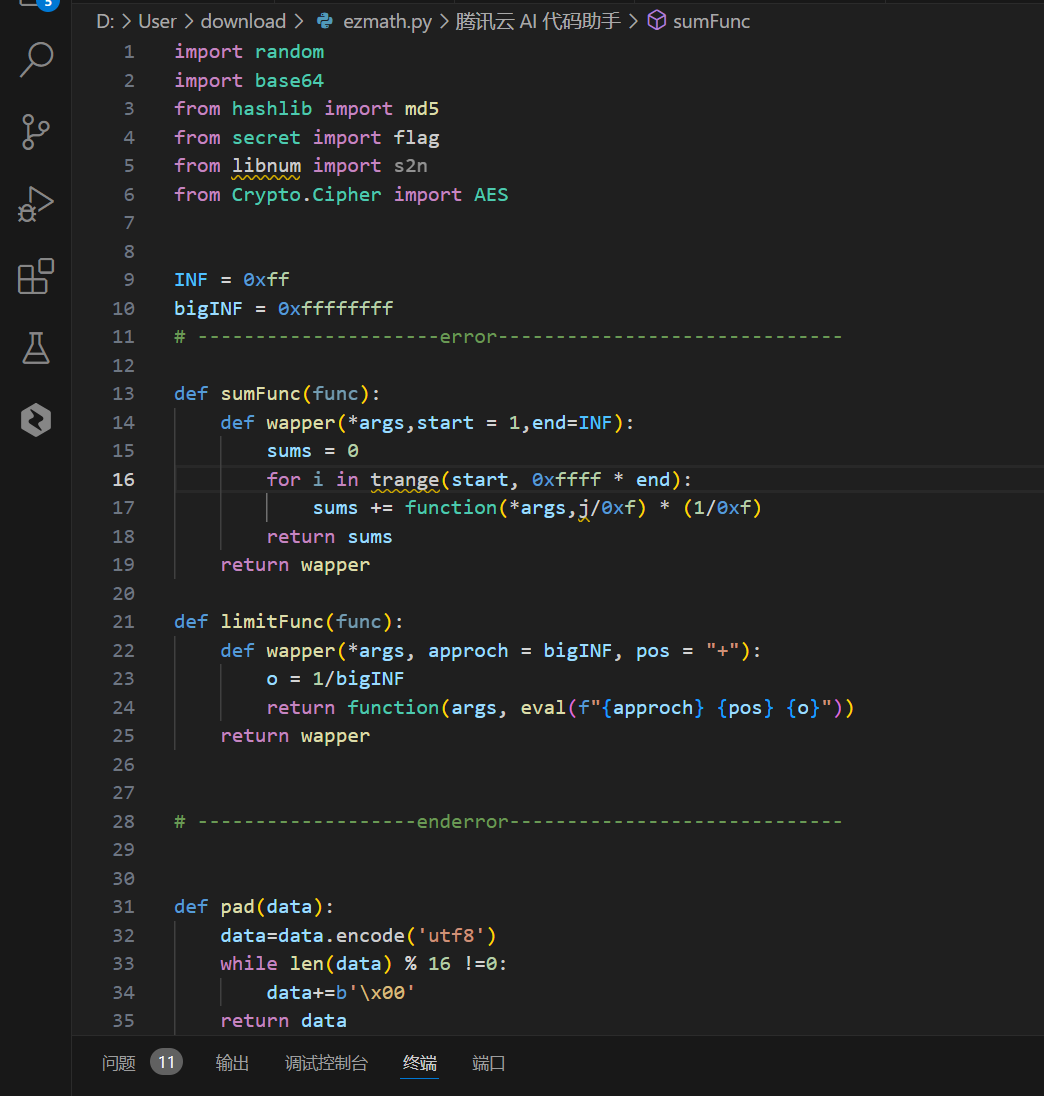Switch to the 问题 panel tab
The height and width of the screenshot is (1096, 1044).
(x=119, y=1063)
